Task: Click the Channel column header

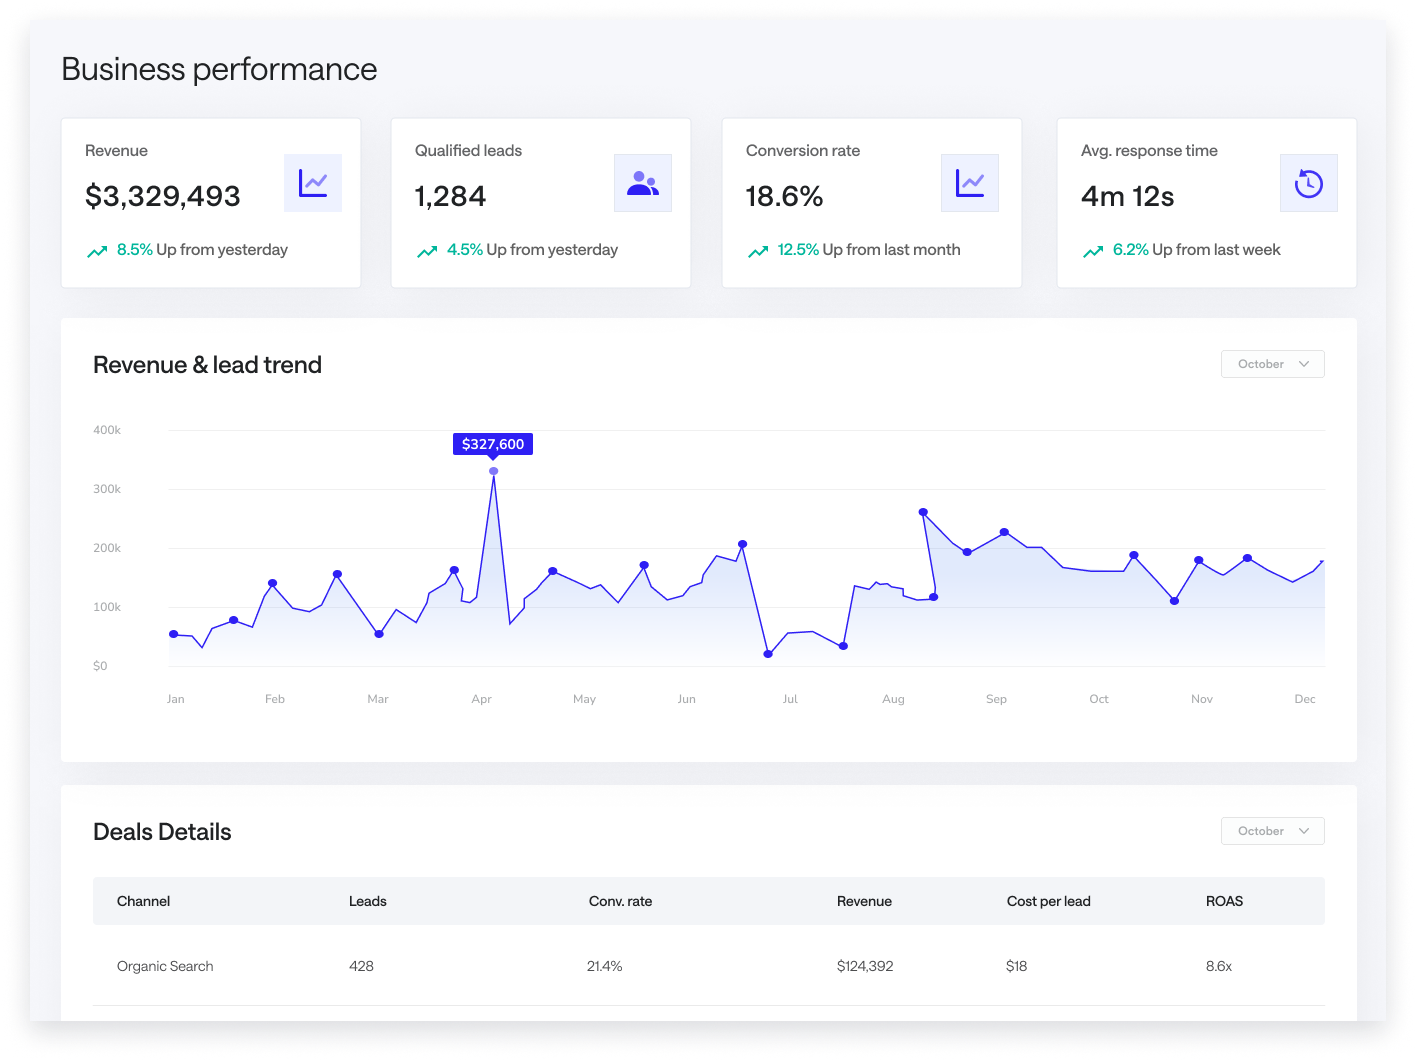Action: pos(143,901)
